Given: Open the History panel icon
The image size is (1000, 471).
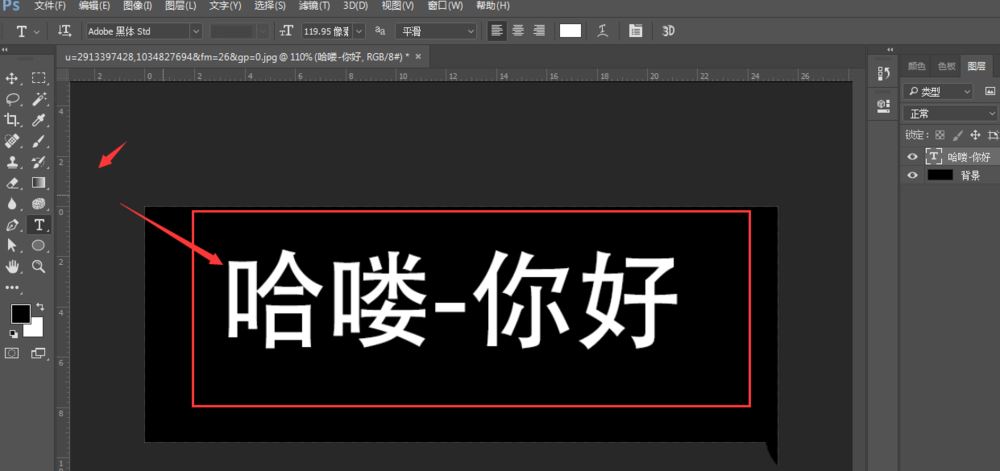Looking at the screenshot, I should 884,74.
